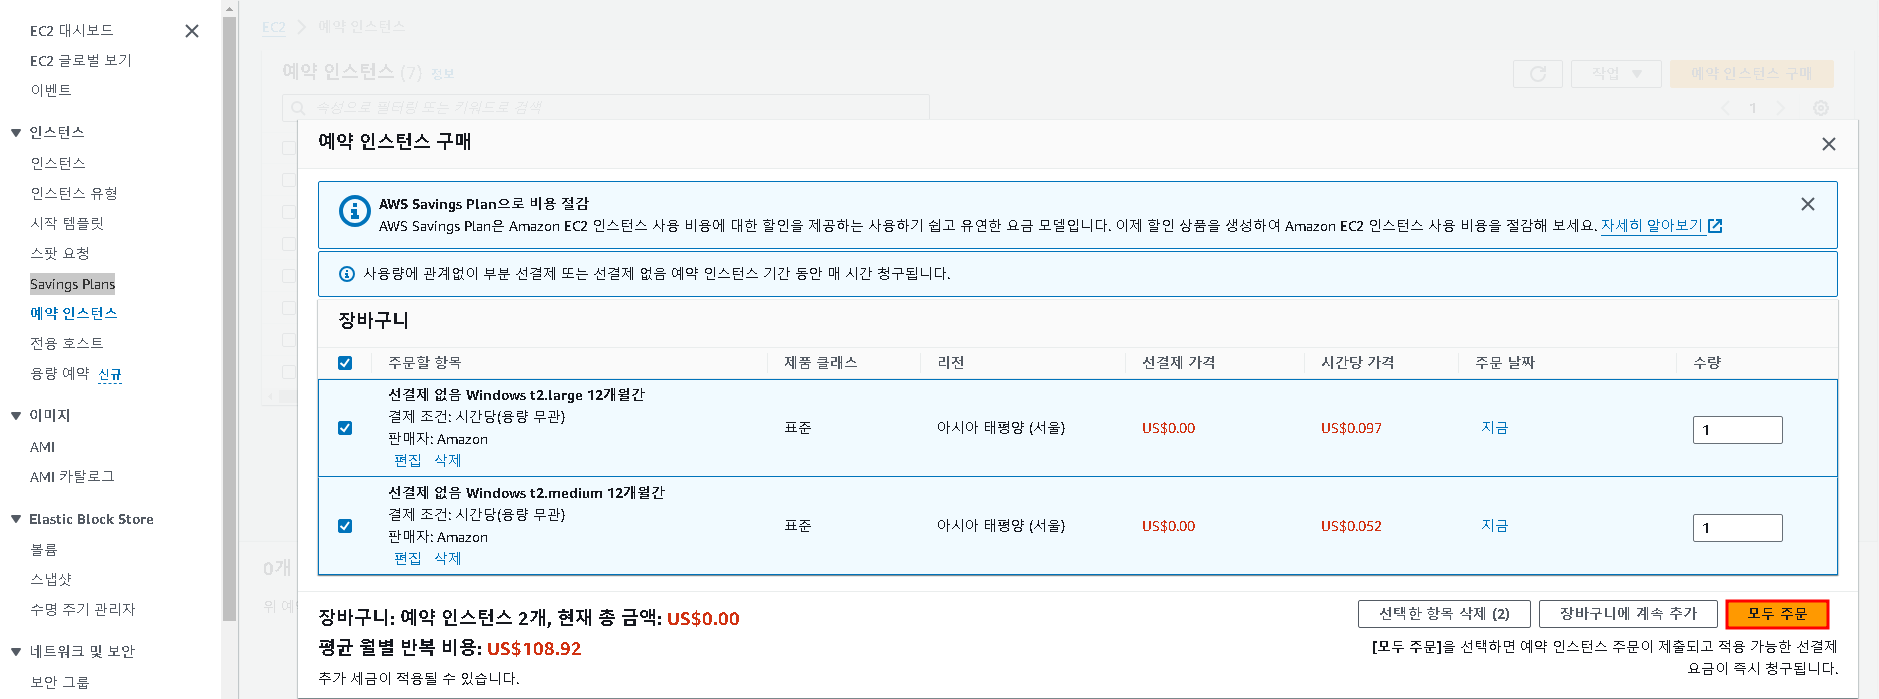Open AMI 카탈로그 in sidebar
The width and height of the screenshot is (1879, 699).
72,478
